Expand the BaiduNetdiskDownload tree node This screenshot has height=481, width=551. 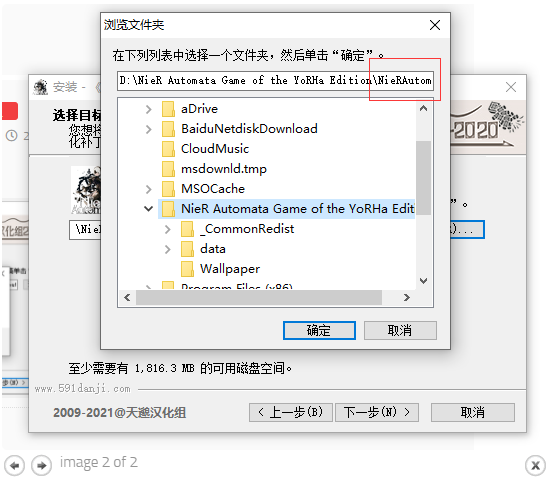point(149,129)
